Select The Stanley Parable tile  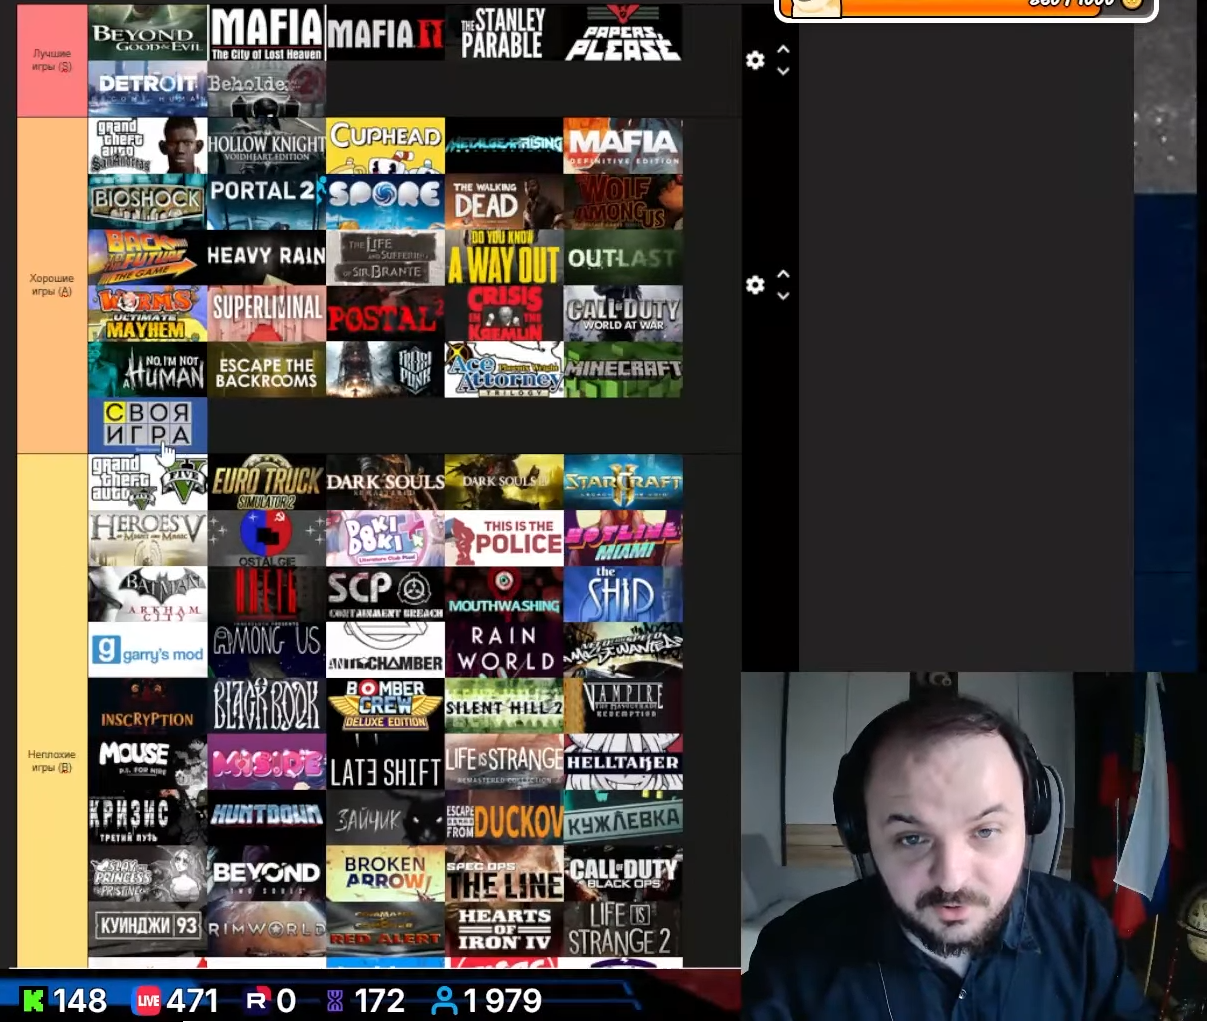[x=504, y=33]
